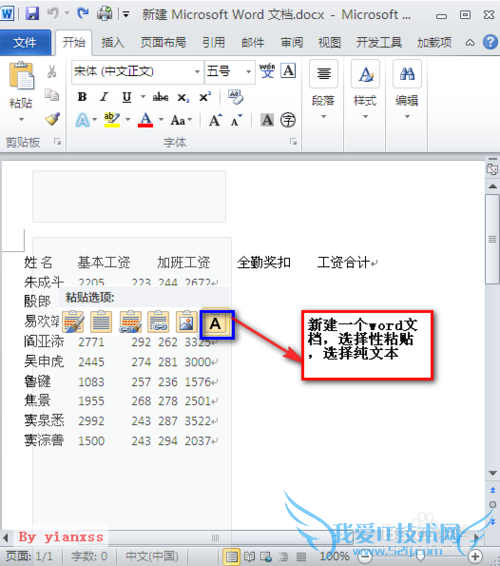Screen dimensions: 500x566
Task: Expand the font color dropdown arrow
Action: point(161,119)
